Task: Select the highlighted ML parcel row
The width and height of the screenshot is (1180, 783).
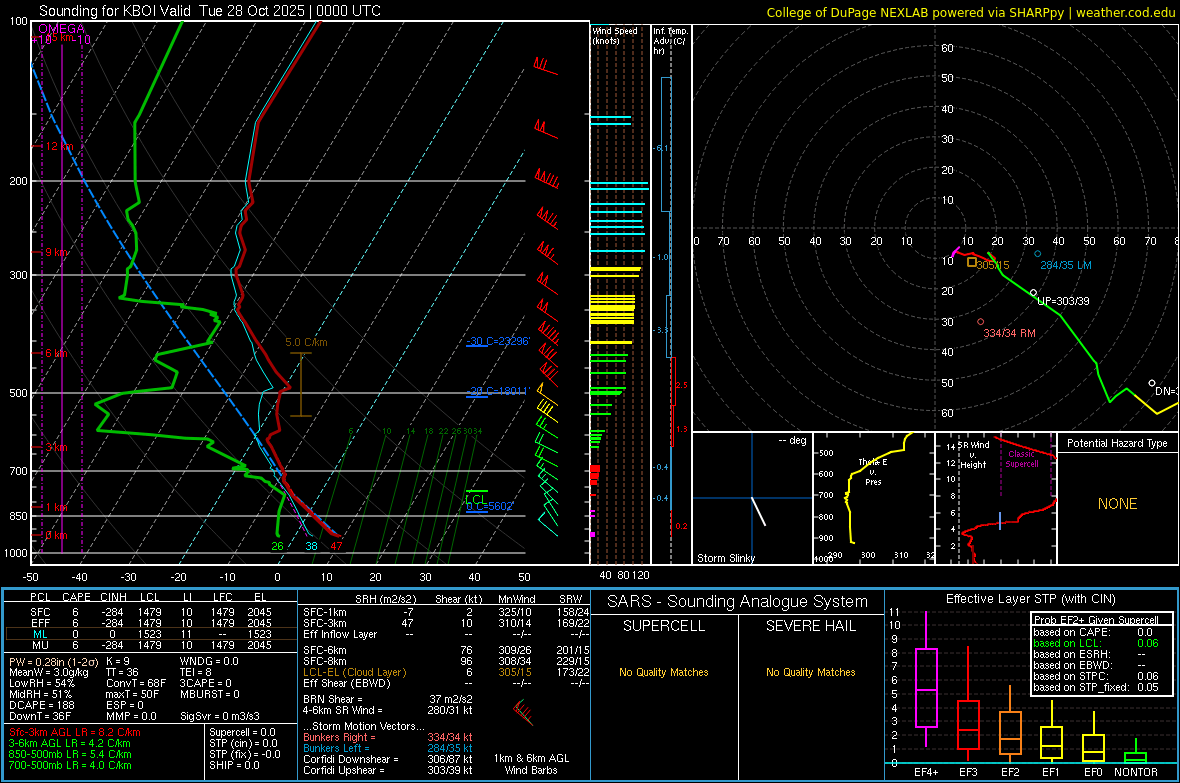Action: pyautogui.click(x=151, y=634)
